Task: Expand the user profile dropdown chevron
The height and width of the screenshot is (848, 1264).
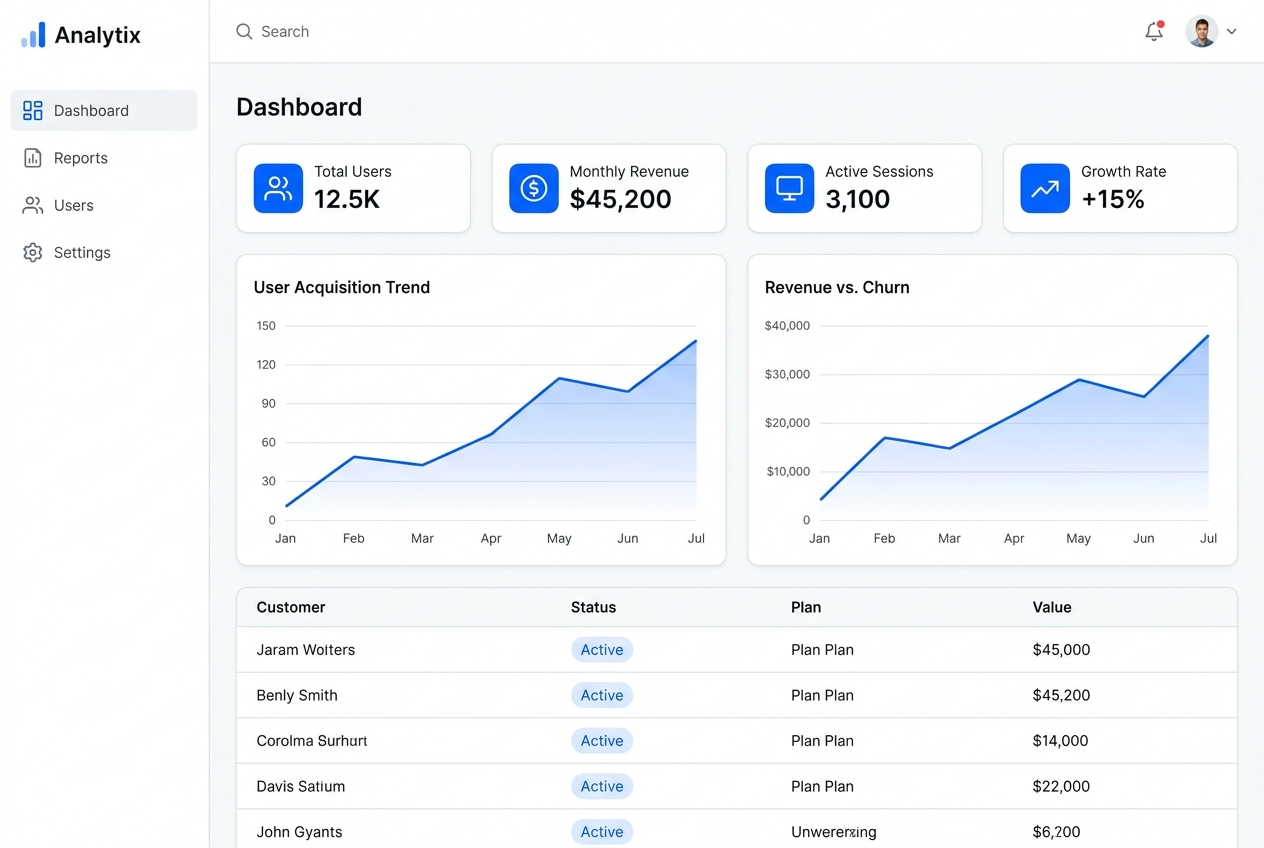Action: pos(1232,31)
